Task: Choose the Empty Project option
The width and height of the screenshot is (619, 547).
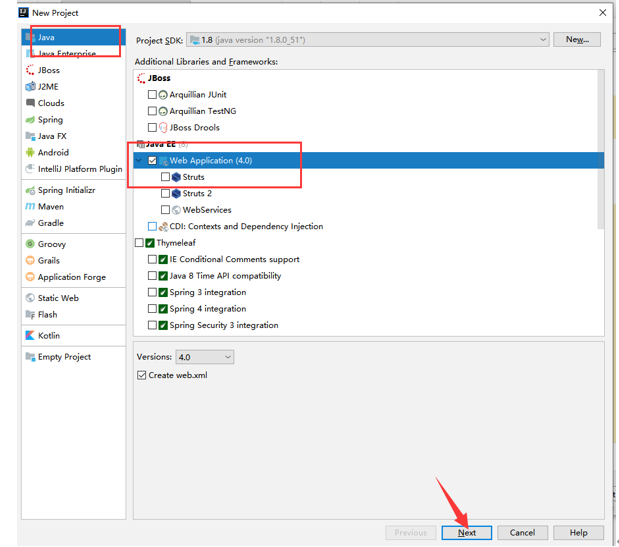Action: point(73,357)
